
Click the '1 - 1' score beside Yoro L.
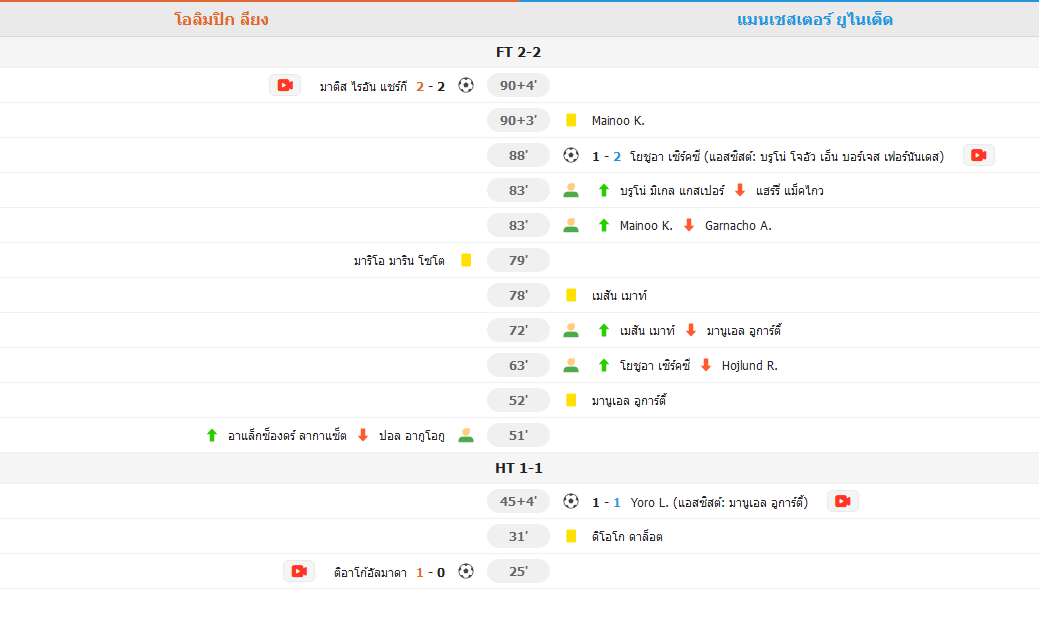(x=606, y=503)
